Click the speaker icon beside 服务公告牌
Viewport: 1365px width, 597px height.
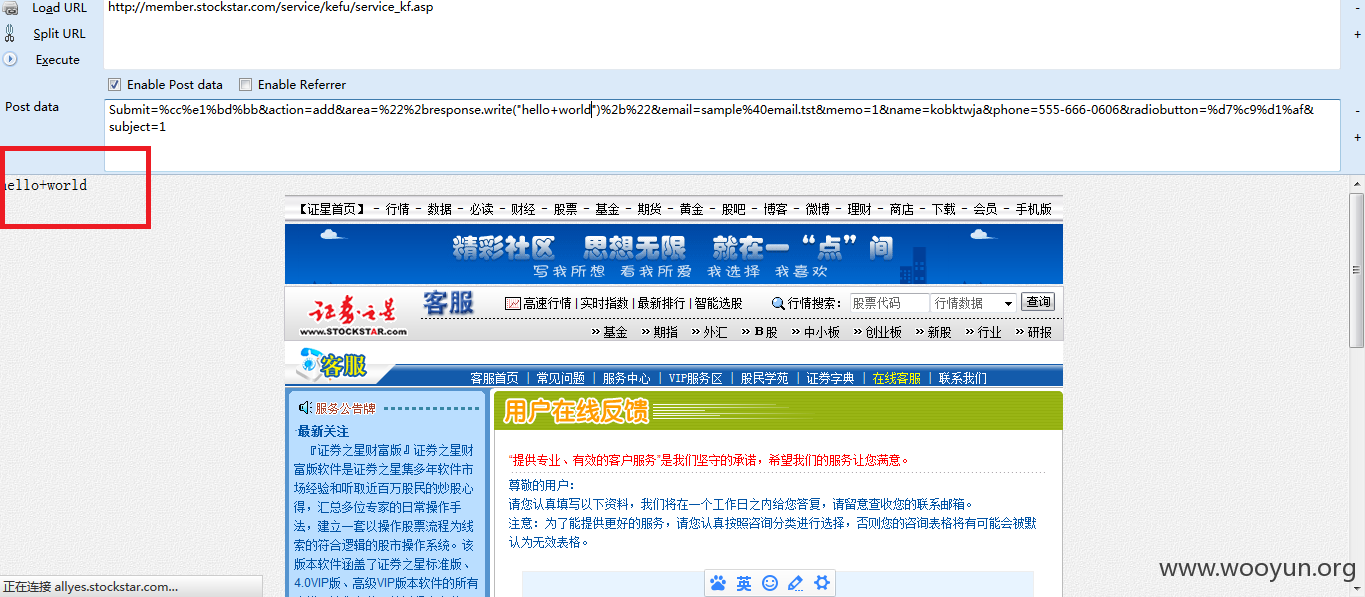tap(305, 408)
